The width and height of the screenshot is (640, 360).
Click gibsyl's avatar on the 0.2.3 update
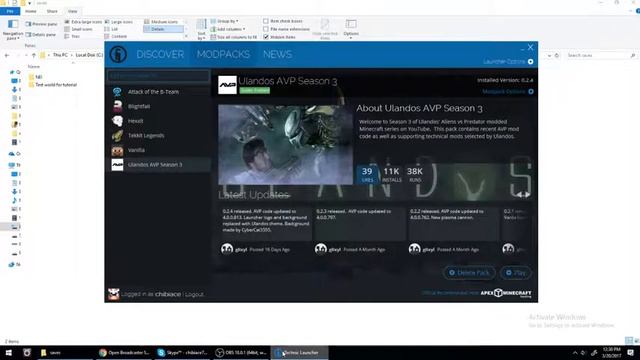pos(321,249)
